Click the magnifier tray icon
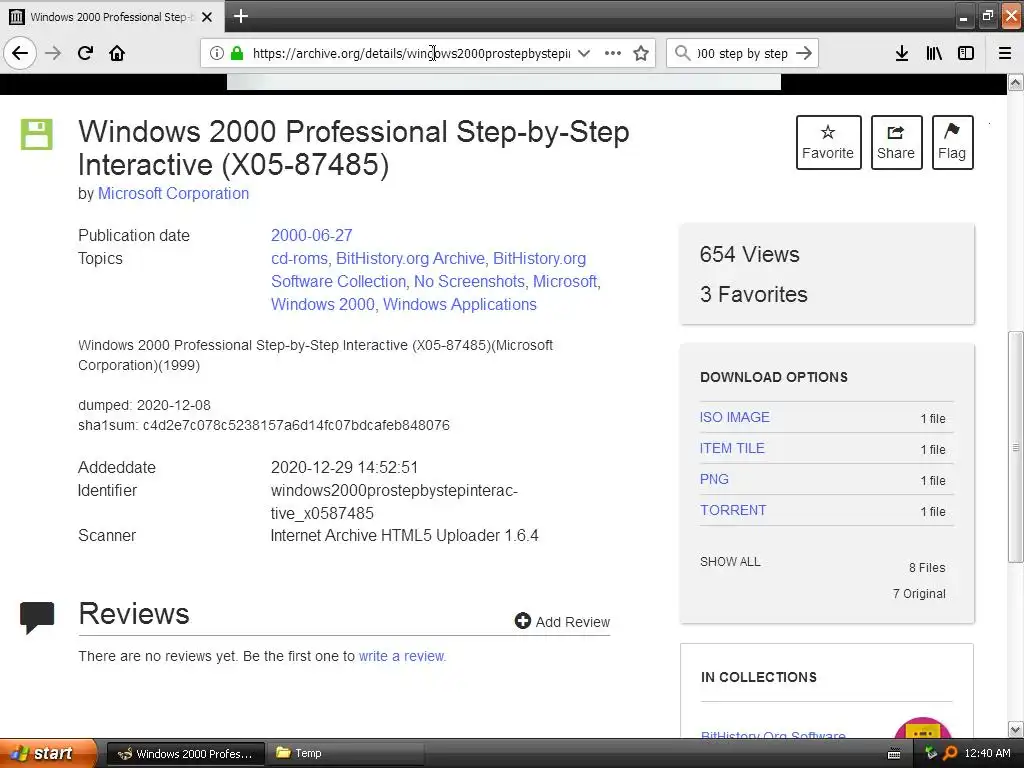Viewport: 1024px width, 768px height. point(950,754)
